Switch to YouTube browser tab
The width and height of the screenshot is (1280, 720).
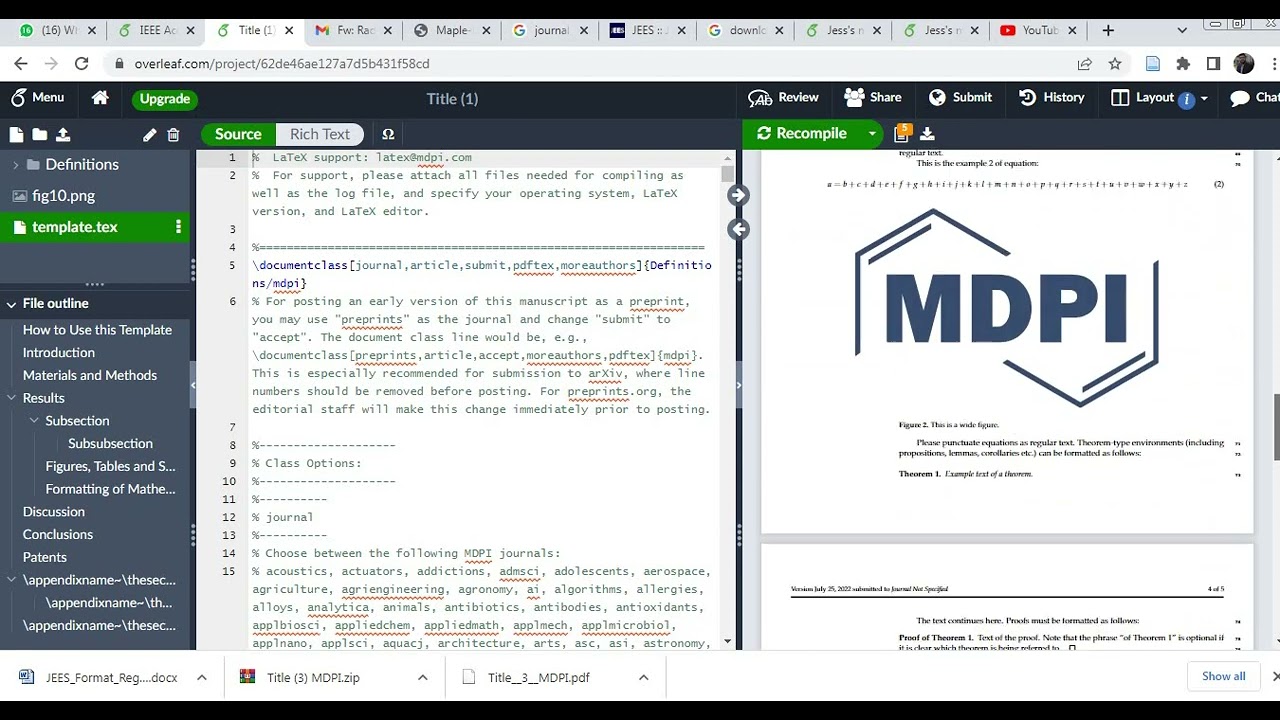[1036, 30]
